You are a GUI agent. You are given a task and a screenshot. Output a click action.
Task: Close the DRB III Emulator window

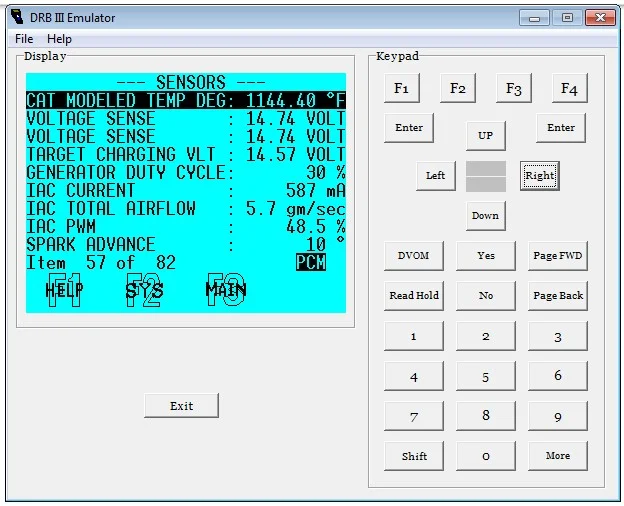pyautogui.click(x=601, y=18)
